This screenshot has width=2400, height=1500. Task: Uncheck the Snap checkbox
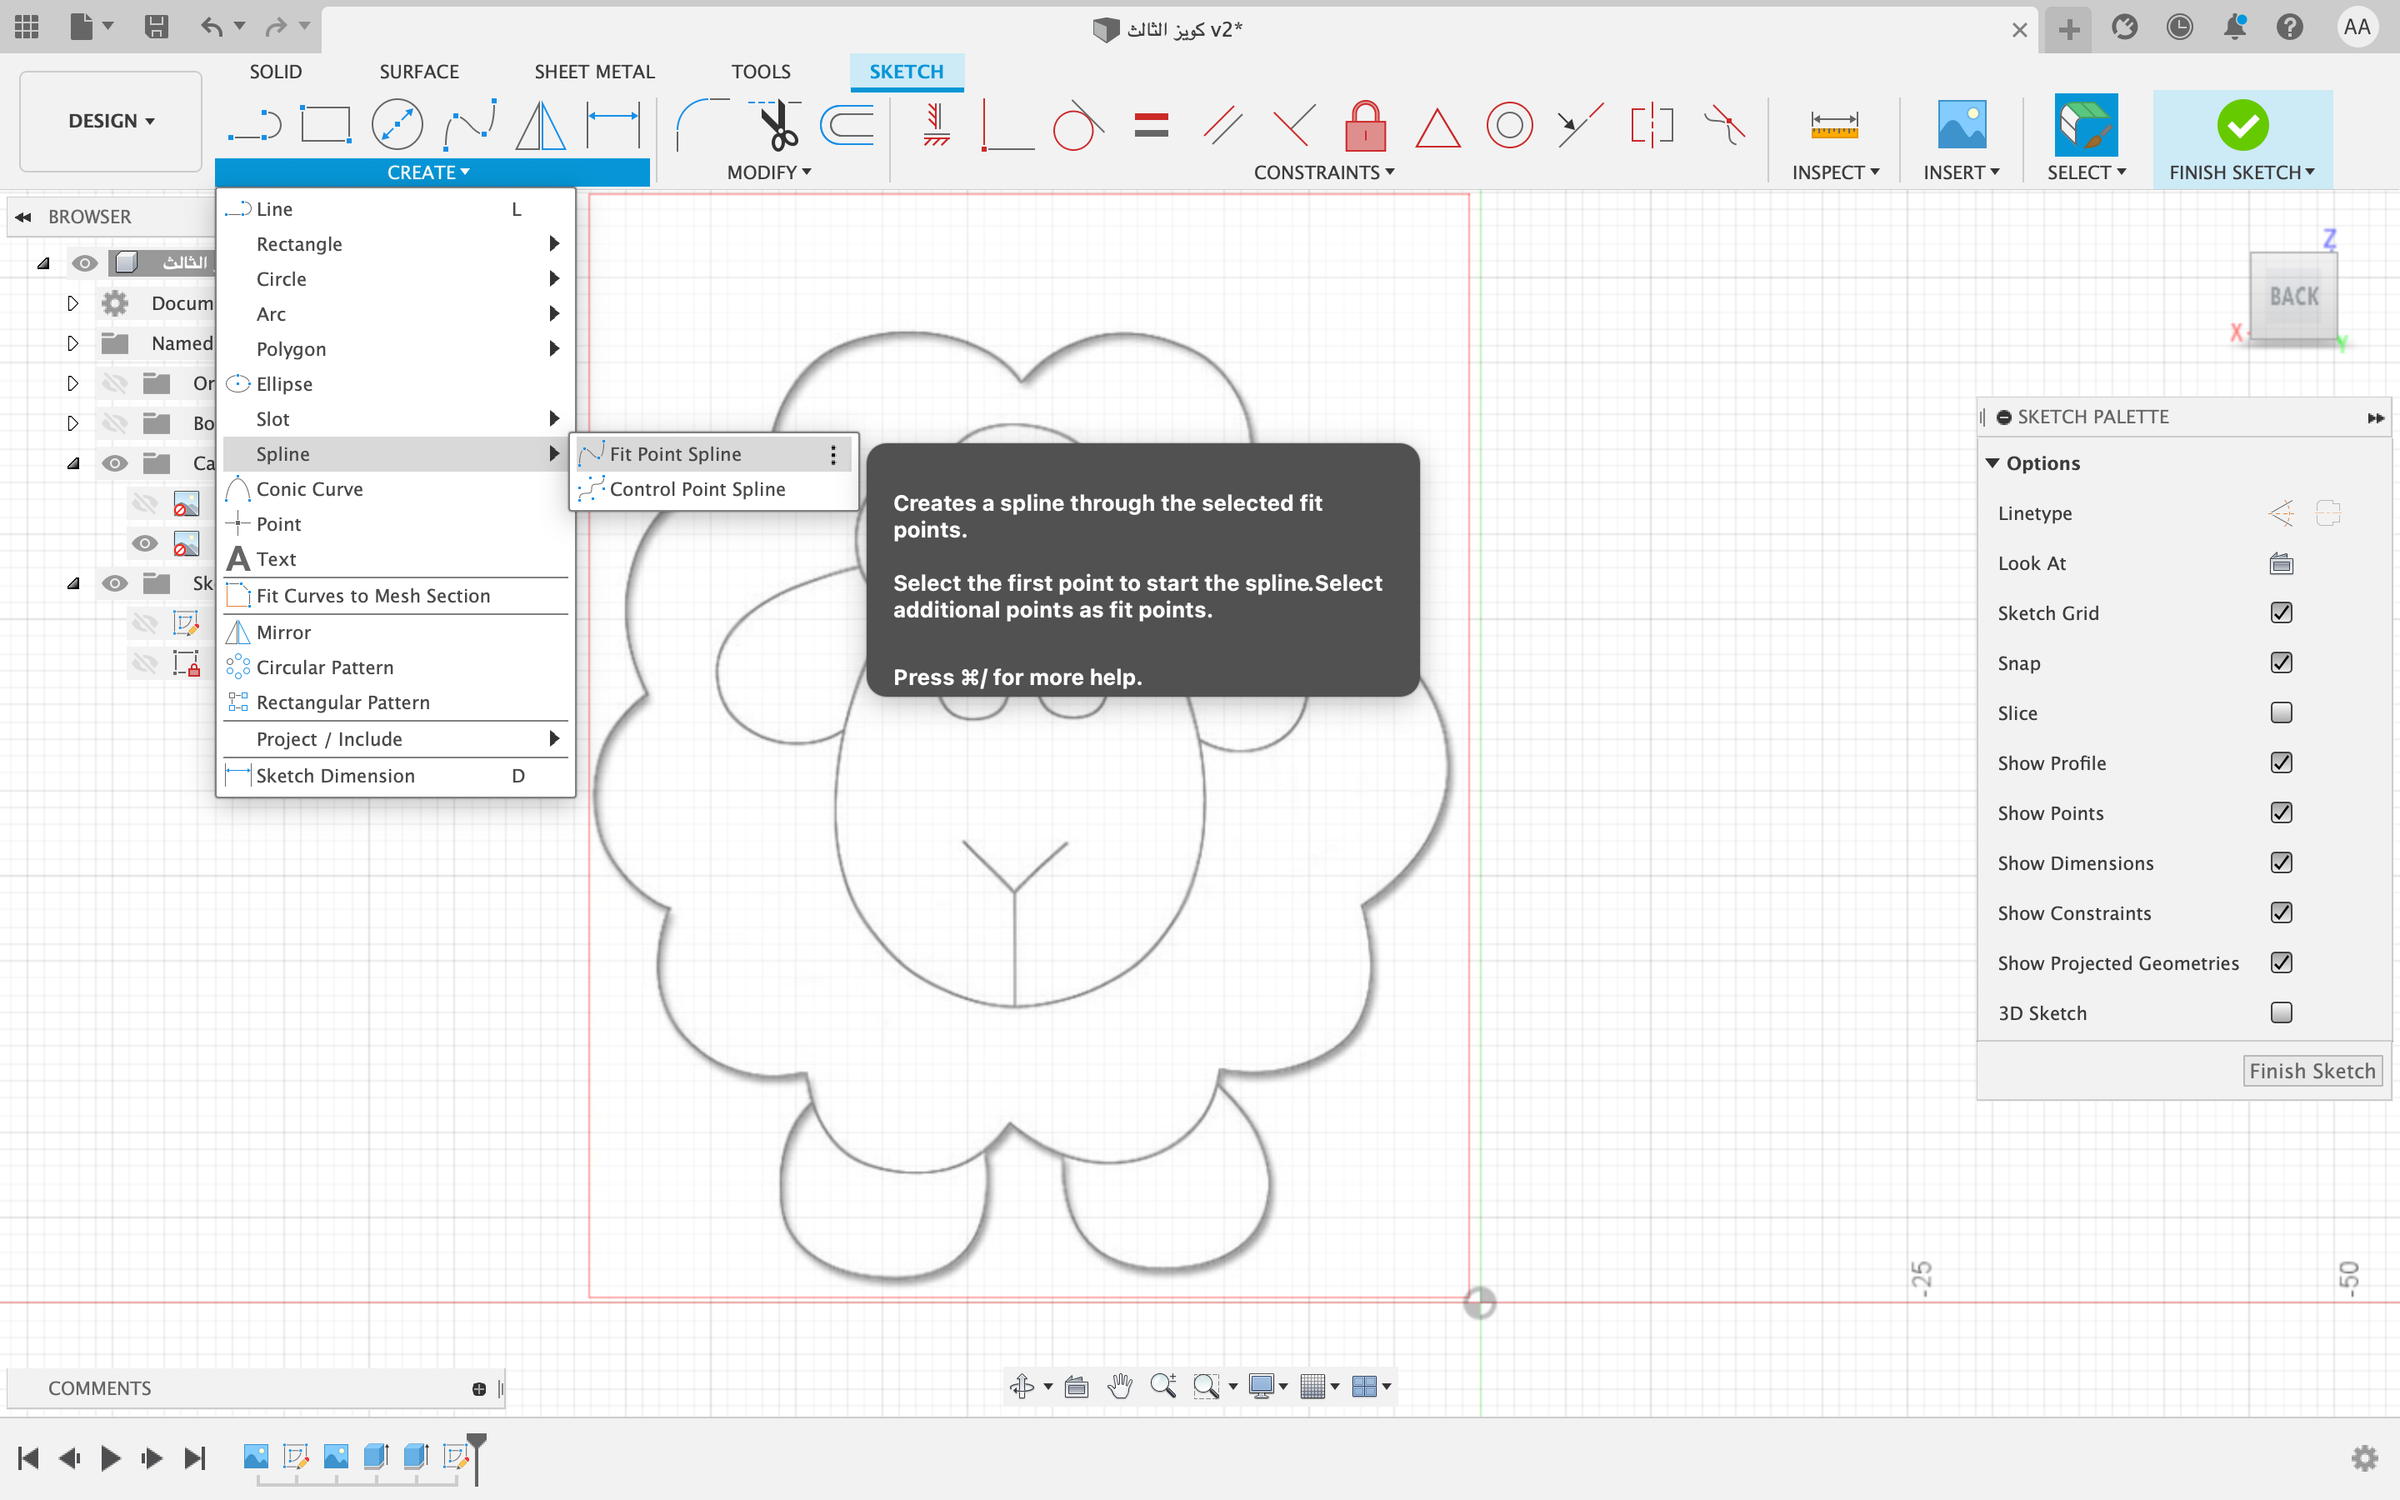coord(2281,663)
